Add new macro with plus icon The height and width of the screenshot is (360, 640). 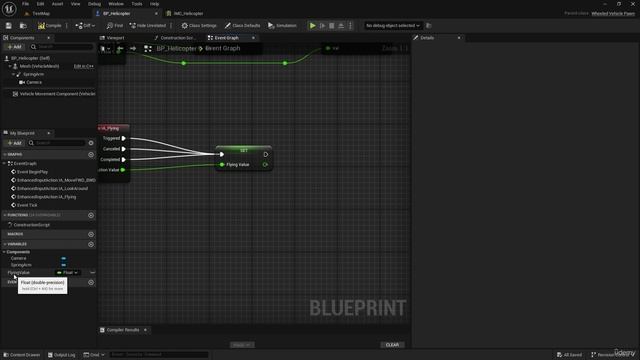(91, 234)
